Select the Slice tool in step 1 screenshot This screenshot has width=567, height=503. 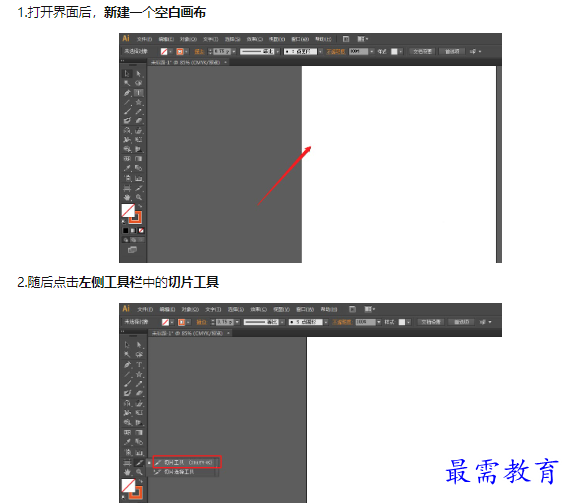pyautogui.click(x=139, y=188)
